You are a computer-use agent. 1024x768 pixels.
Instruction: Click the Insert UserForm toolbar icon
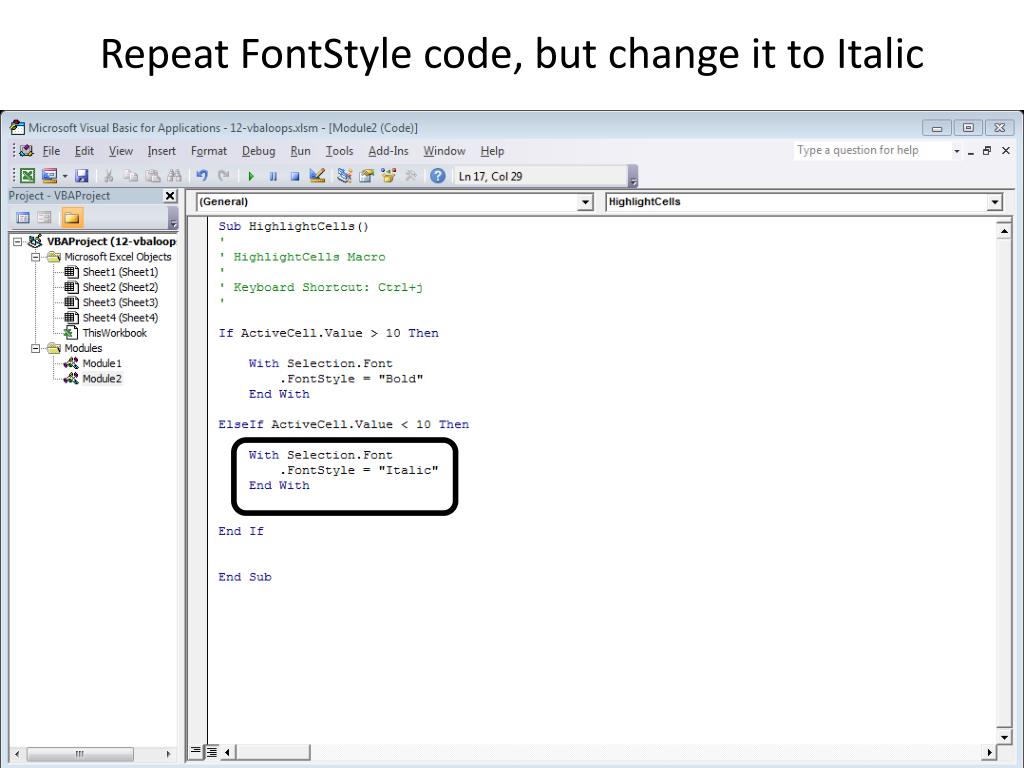(x=49, y=176)
